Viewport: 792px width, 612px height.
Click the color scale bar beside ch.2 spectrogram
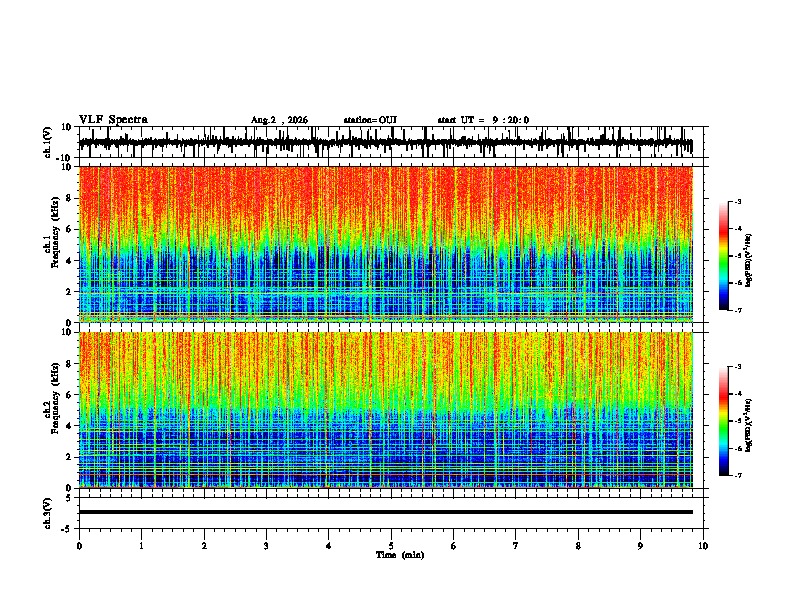(x=724, y=421)
